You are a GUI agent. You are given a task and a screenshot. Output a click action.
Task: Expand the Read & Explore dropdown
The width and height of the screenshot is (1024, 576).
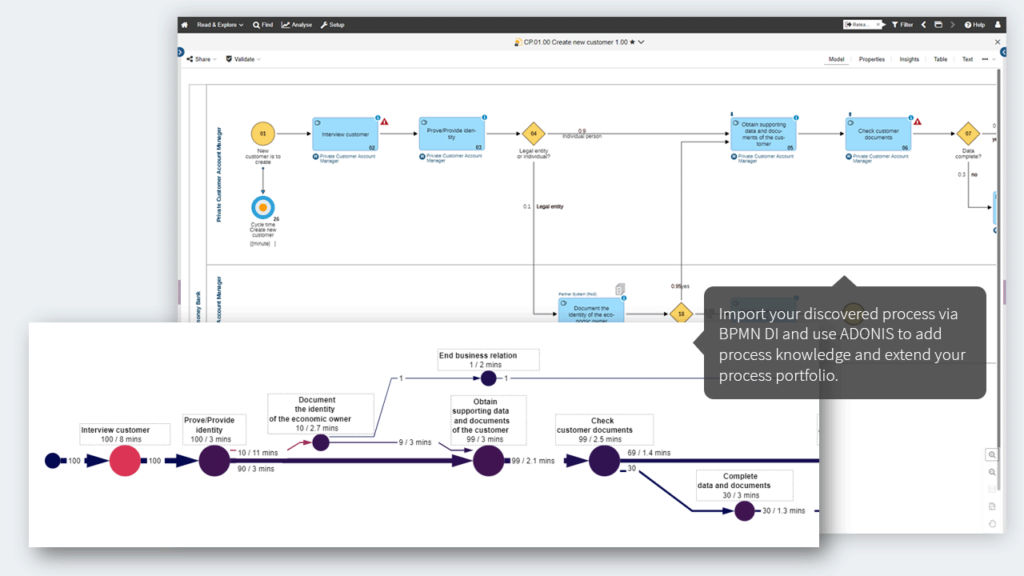219,25
